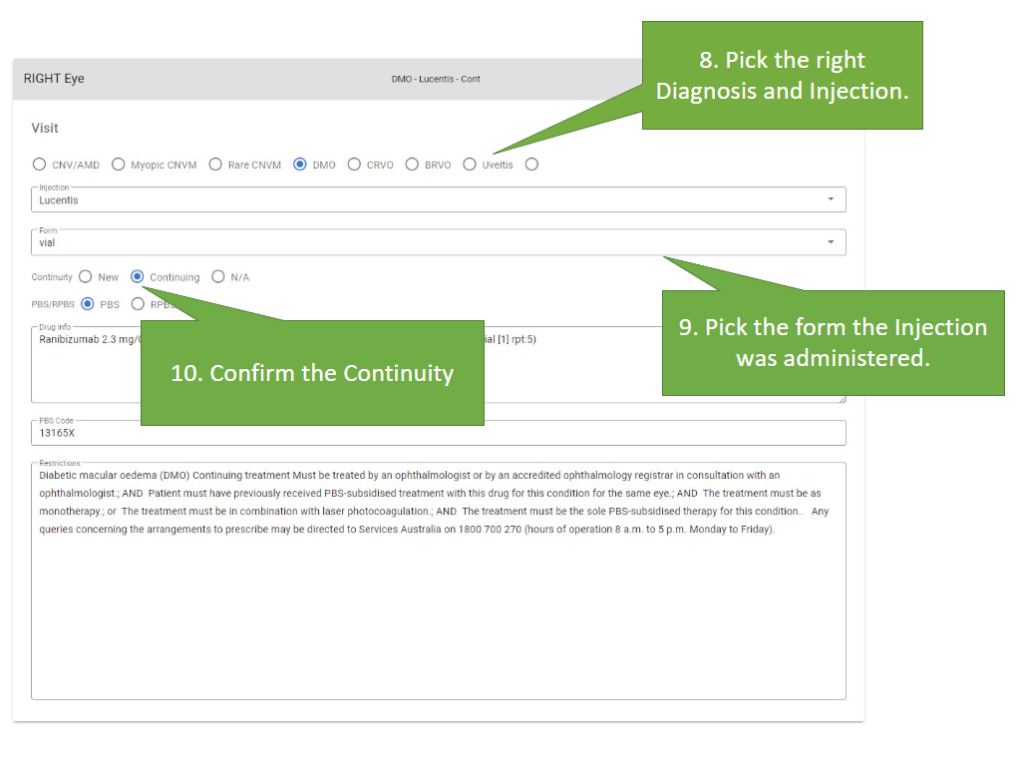Set Continuity to N/A

pos(219,277)
